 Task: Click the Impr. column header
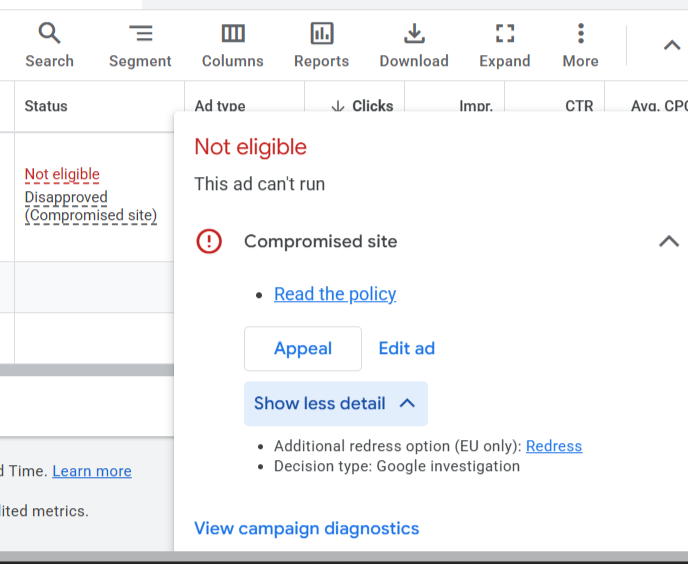476,106
